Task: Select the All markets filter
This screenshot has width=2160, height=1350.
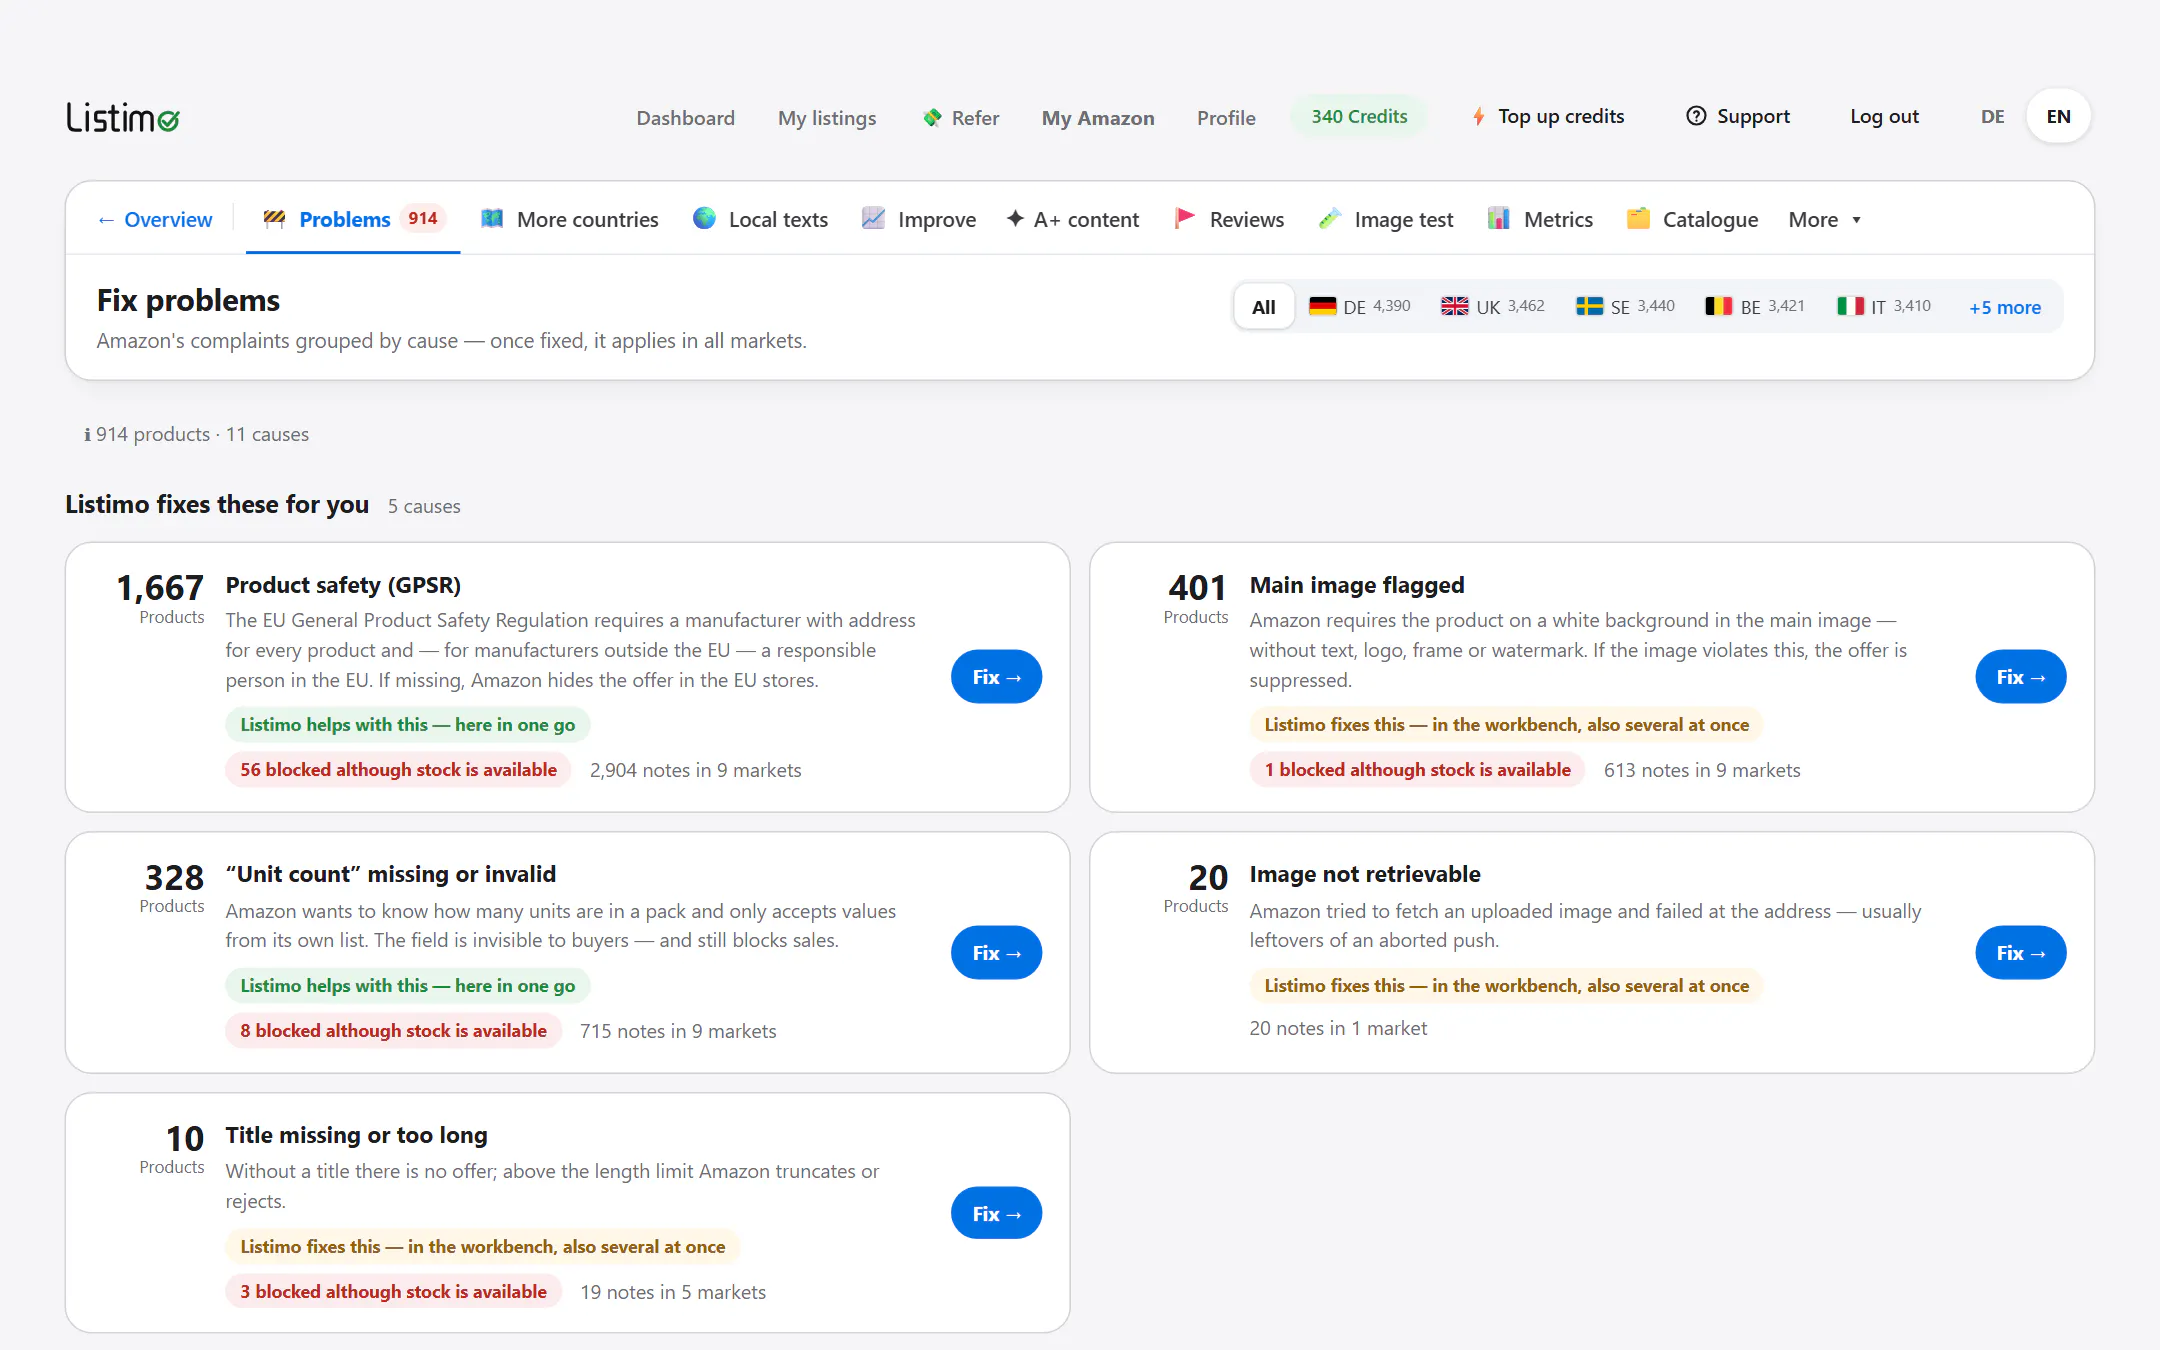Action: pos(1264,307)
